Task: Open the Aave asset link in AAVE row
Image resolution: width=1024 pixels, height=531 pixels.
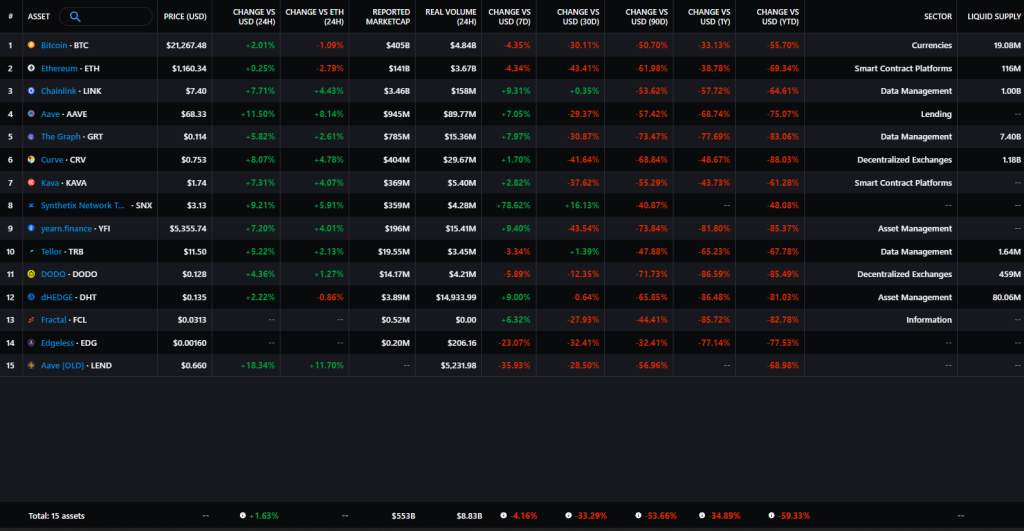Action: tap(50, 114)
